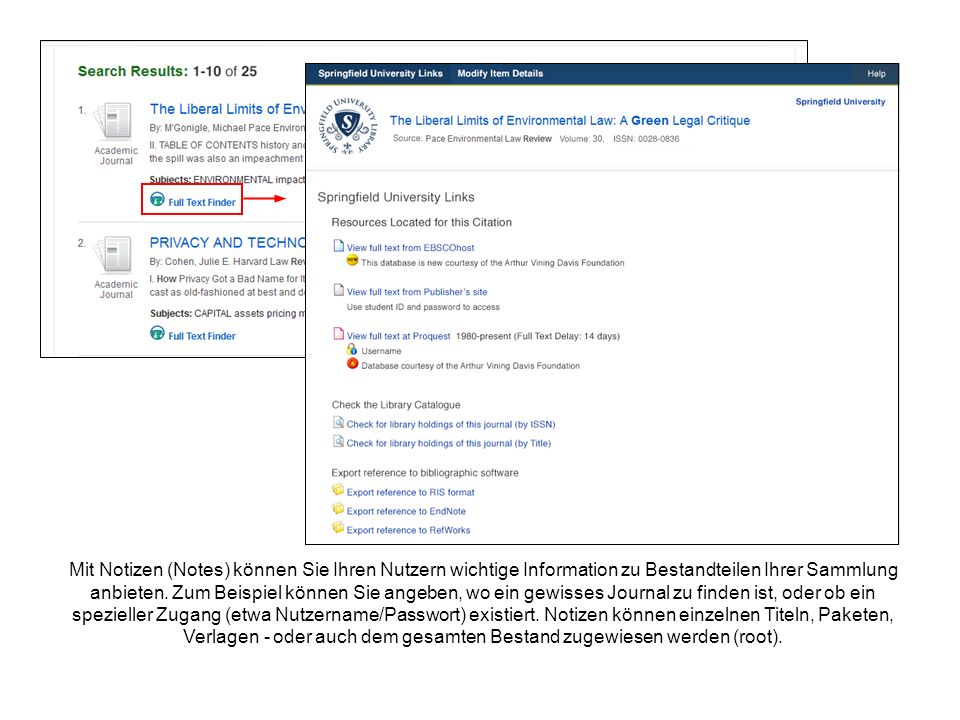Click 'Search Results: 1-10 of 25' heading
The image size is (960, 720).
click(x=167, y=72)
